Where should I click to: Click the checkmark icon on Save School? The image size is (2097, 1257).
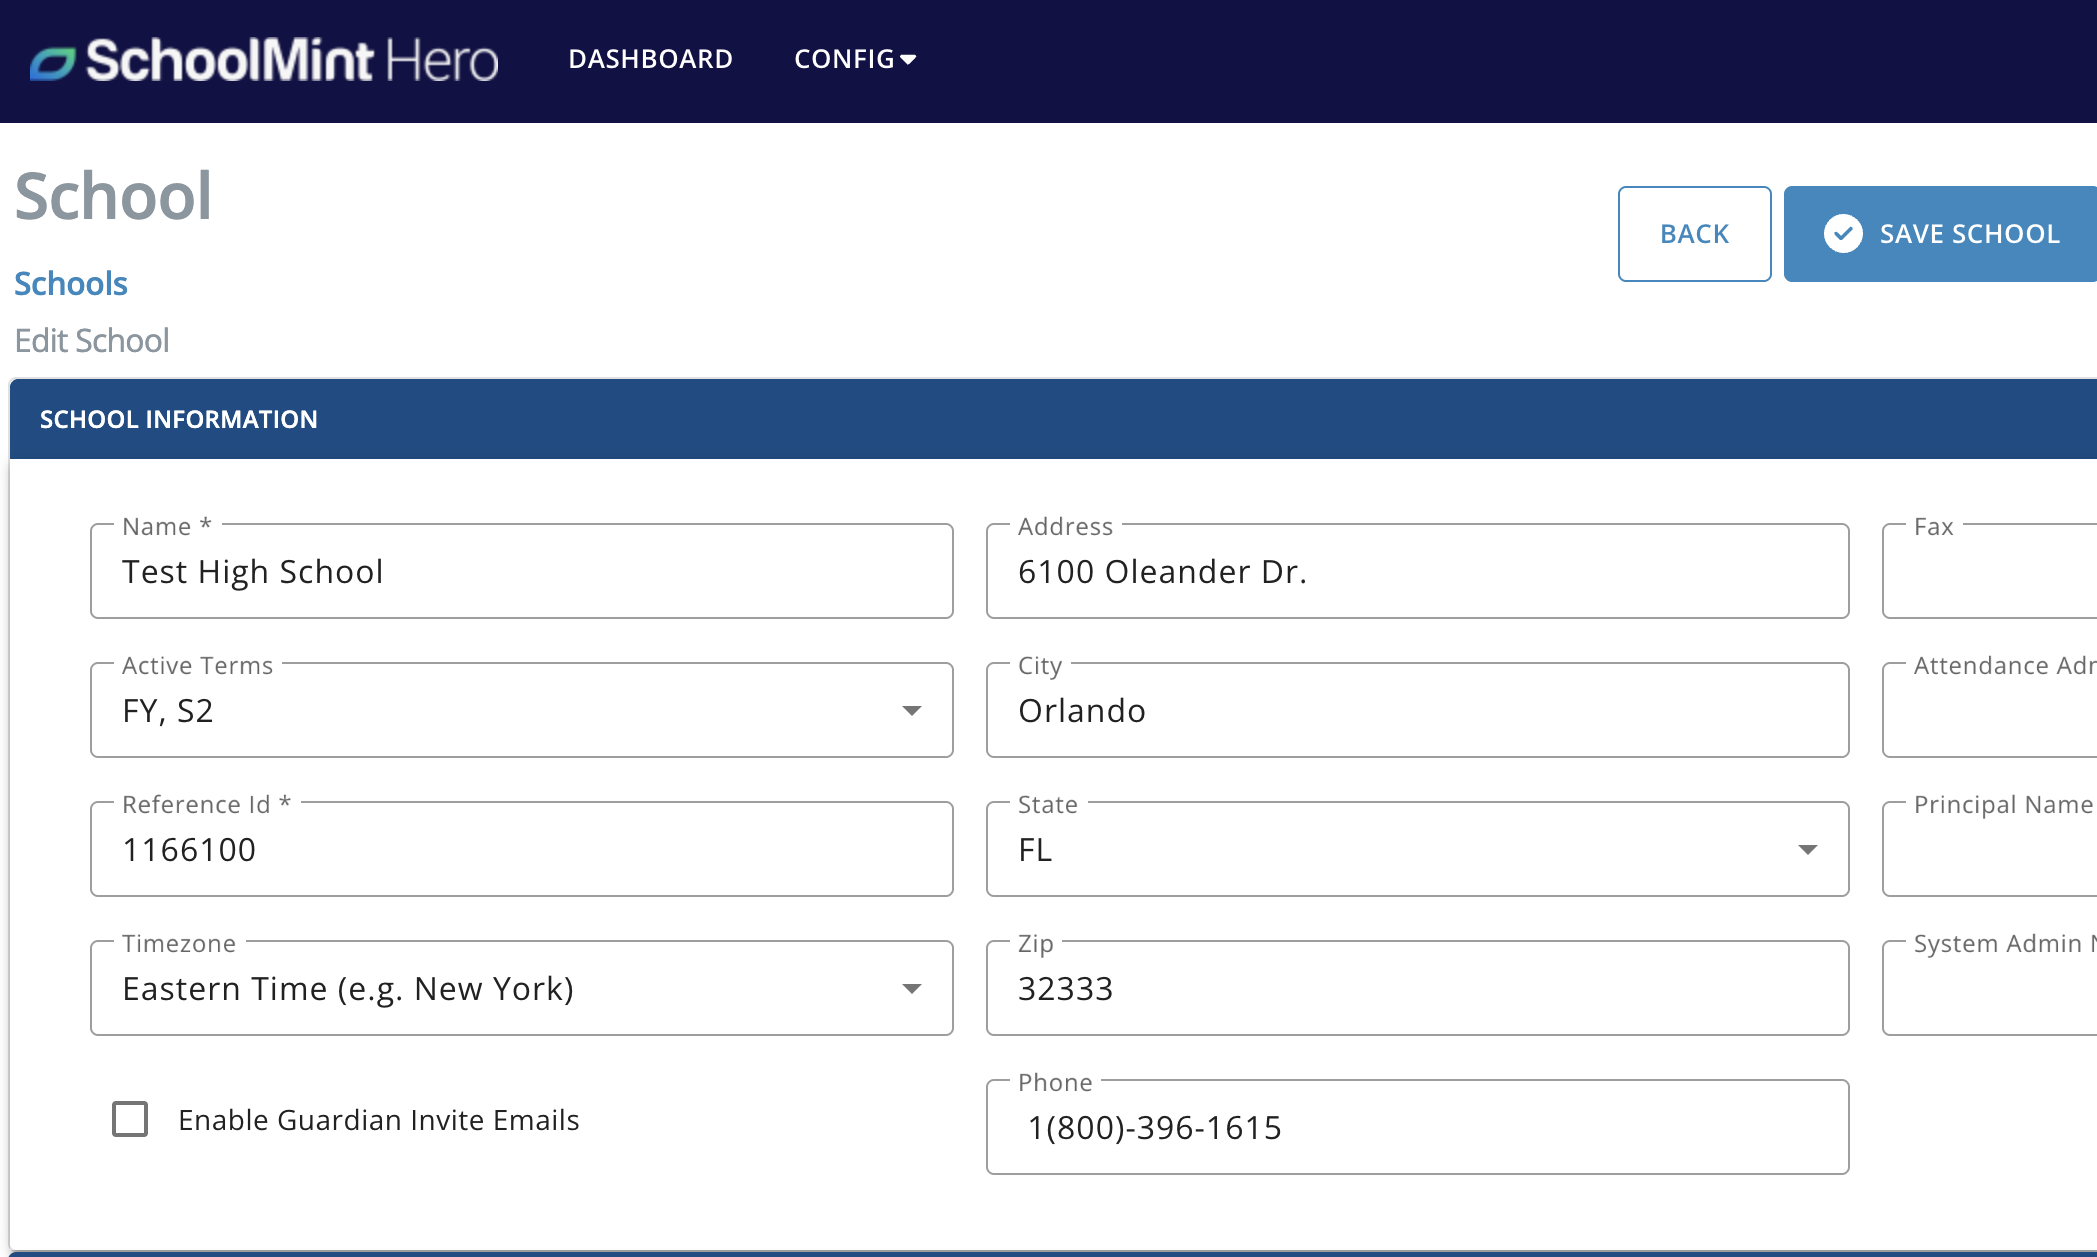point(1842,234)
